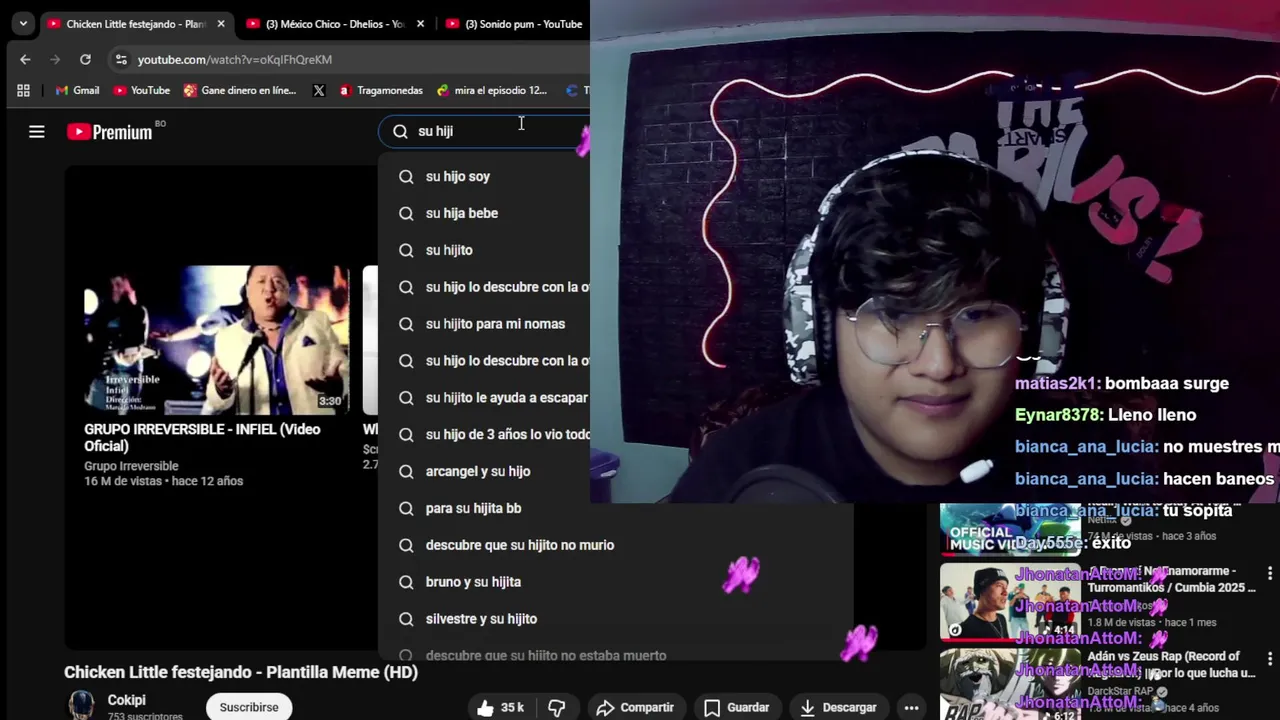The image size is (1280, 720).
Task: Subscribe to Cokipi with Suscribirse button
Action: click(249, 707)
